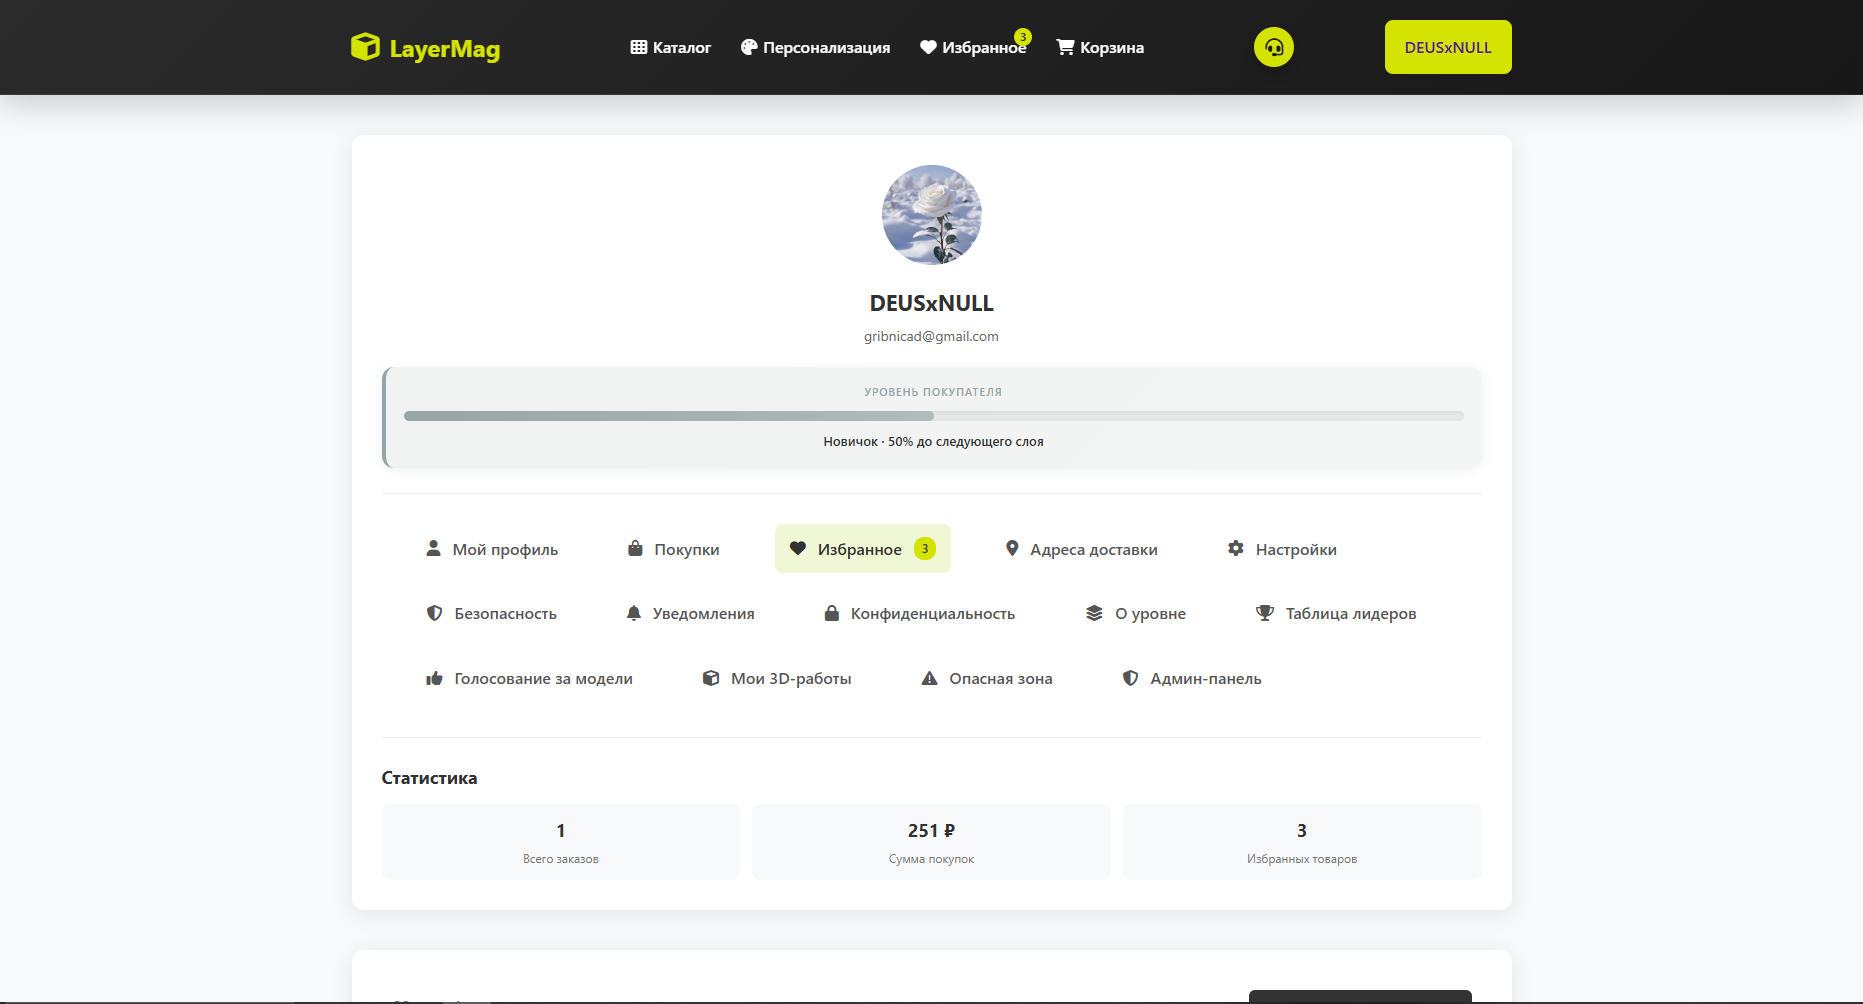
Task: Open the Админ-панель link
Action: coord(1192,678)
